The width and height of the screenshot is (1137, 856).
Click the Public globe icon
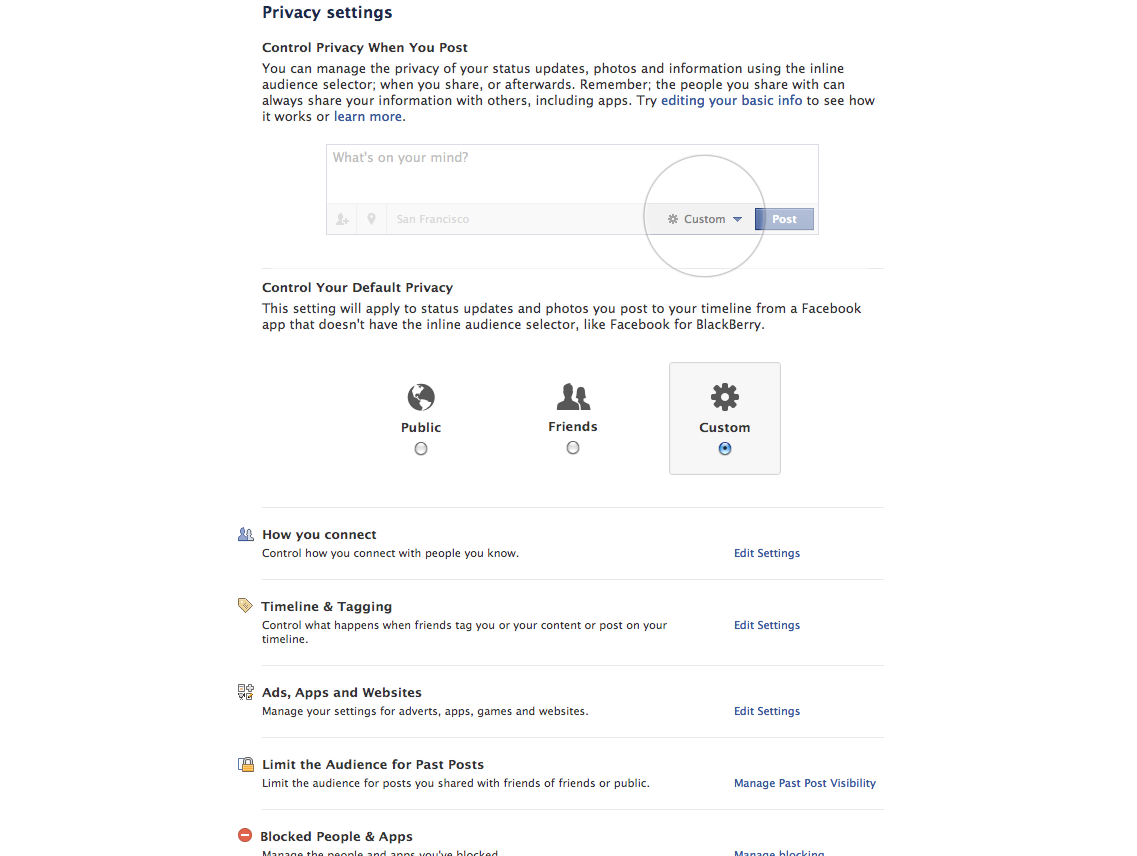421,398
